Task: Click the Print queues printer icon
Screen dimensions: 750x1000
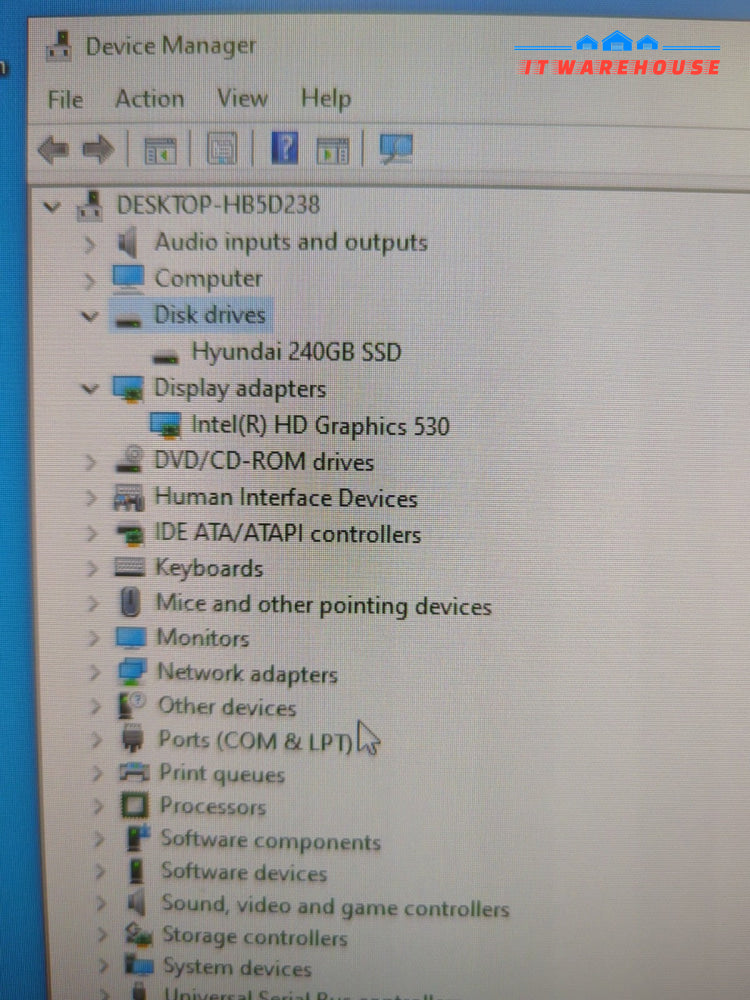Action: [135, 772]
